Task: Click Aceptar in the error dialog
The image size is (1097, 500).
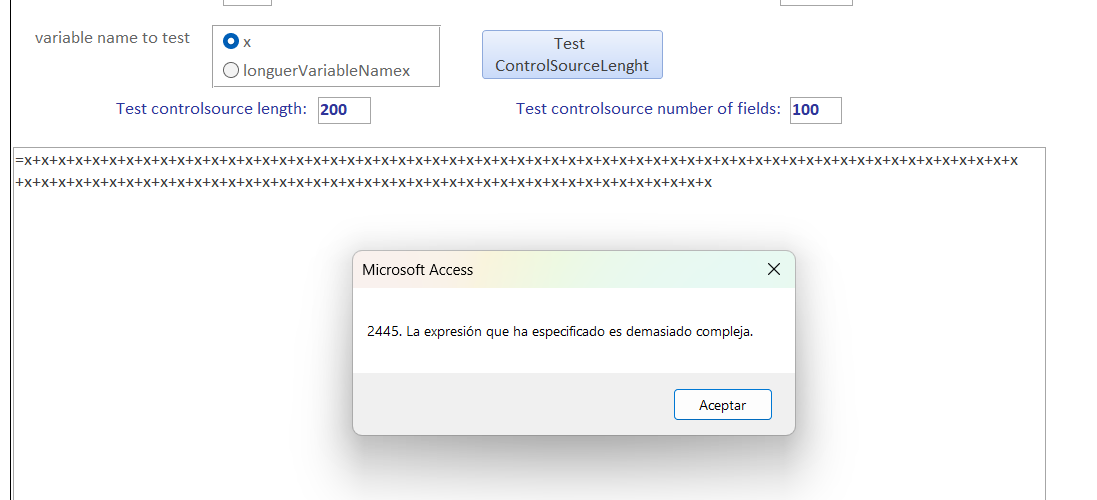Action: pos(722,405)
